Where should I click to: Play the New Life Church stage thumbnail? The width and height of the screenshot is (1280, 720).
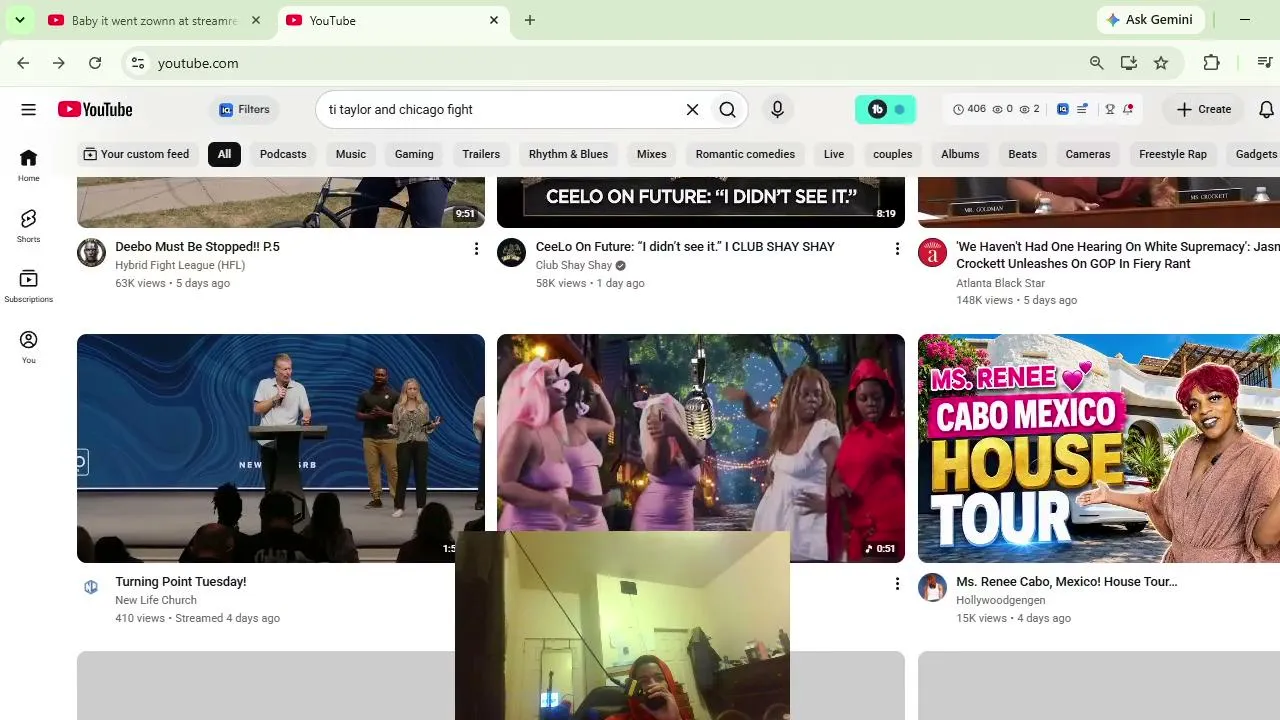pyautogui.click(x=281, y=448)
